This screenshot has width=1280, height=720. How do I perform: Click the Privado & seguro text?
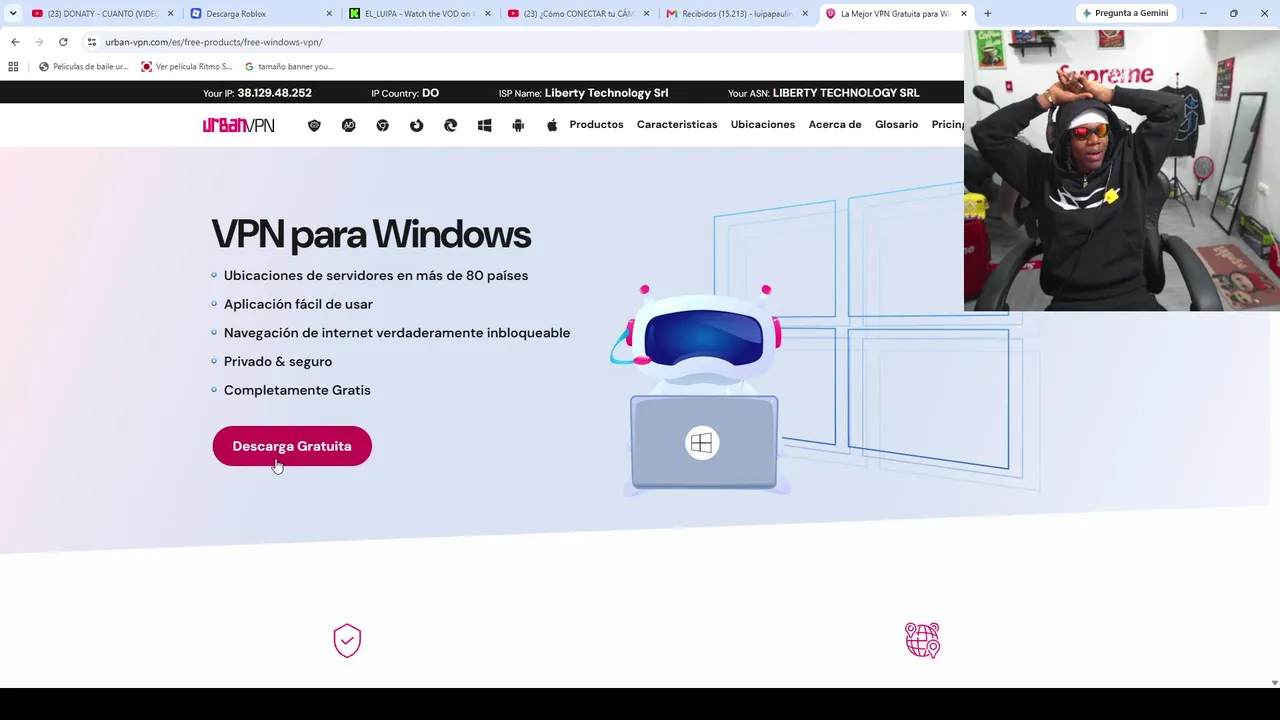(278, 362)
